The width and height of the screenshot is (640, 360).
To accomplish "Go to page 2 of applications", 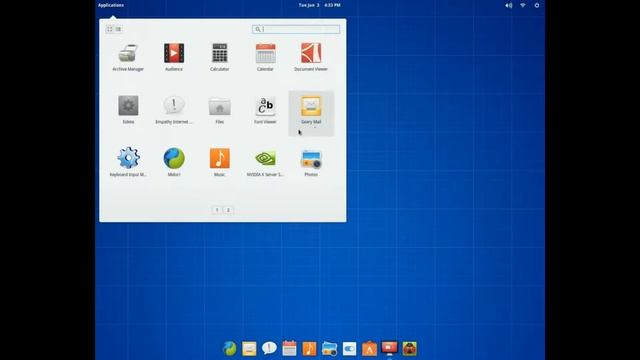I will pos(228,210).
